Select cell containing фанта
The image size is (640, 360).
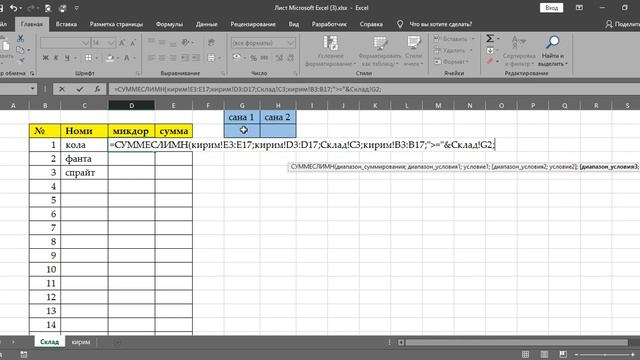click(84, 158)
